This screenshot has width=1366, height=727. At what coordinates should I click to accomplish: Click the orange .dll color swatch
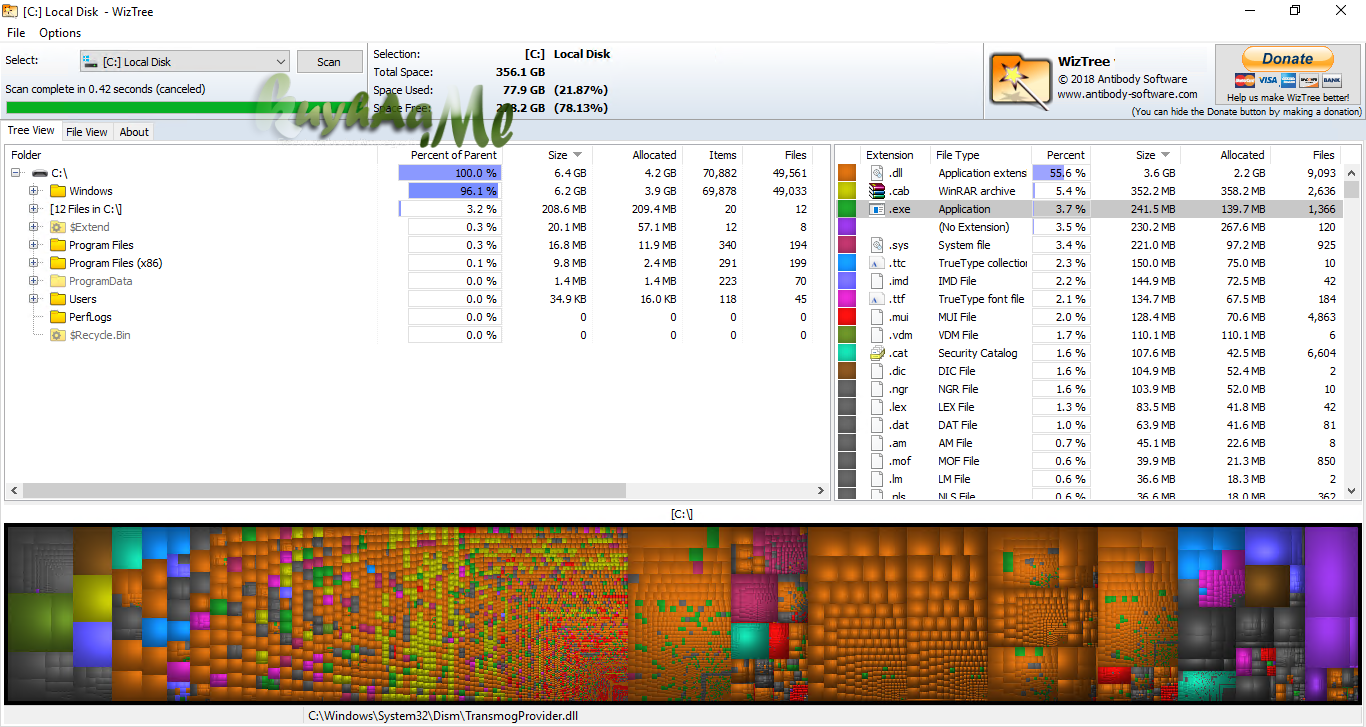[x=847, y=173]
